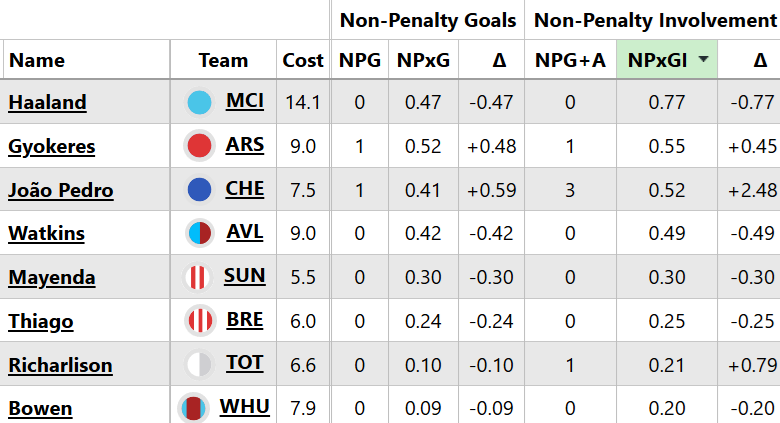Sort by the NPG+A column header

pyautogui.click(x=570, y=61)
